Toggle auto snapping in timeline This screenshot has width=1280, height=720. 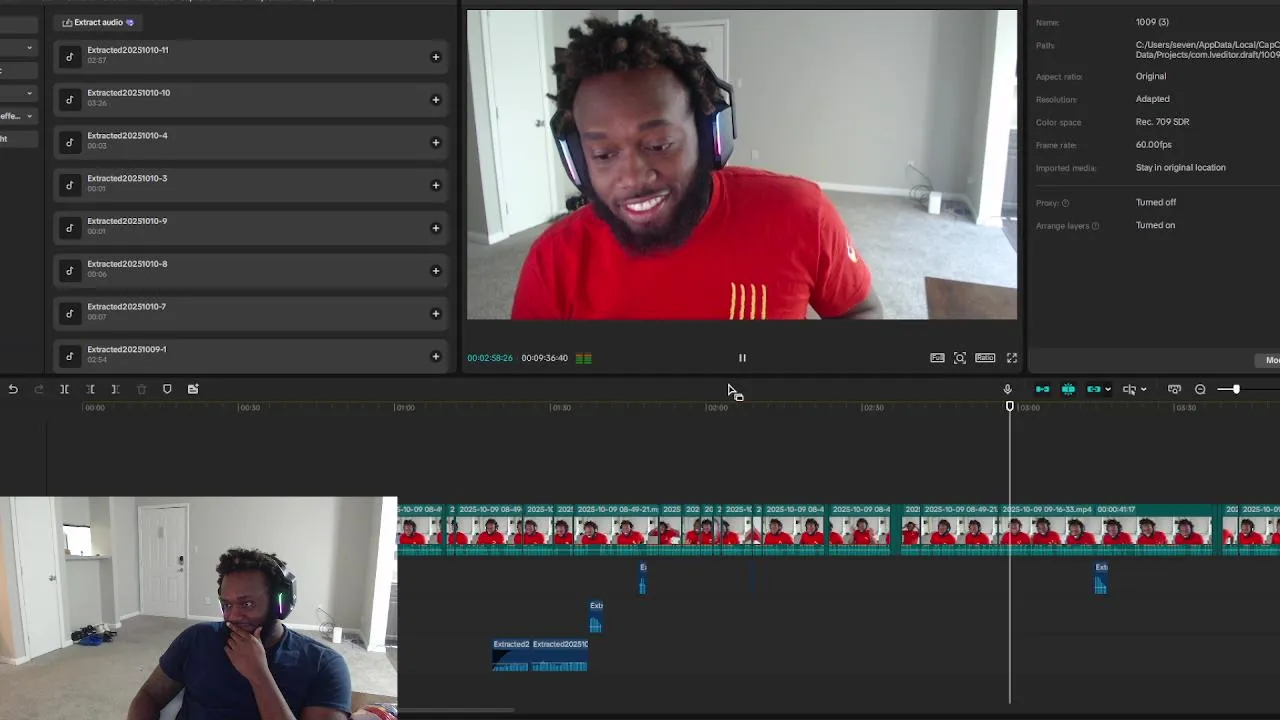coord(1068,389)
